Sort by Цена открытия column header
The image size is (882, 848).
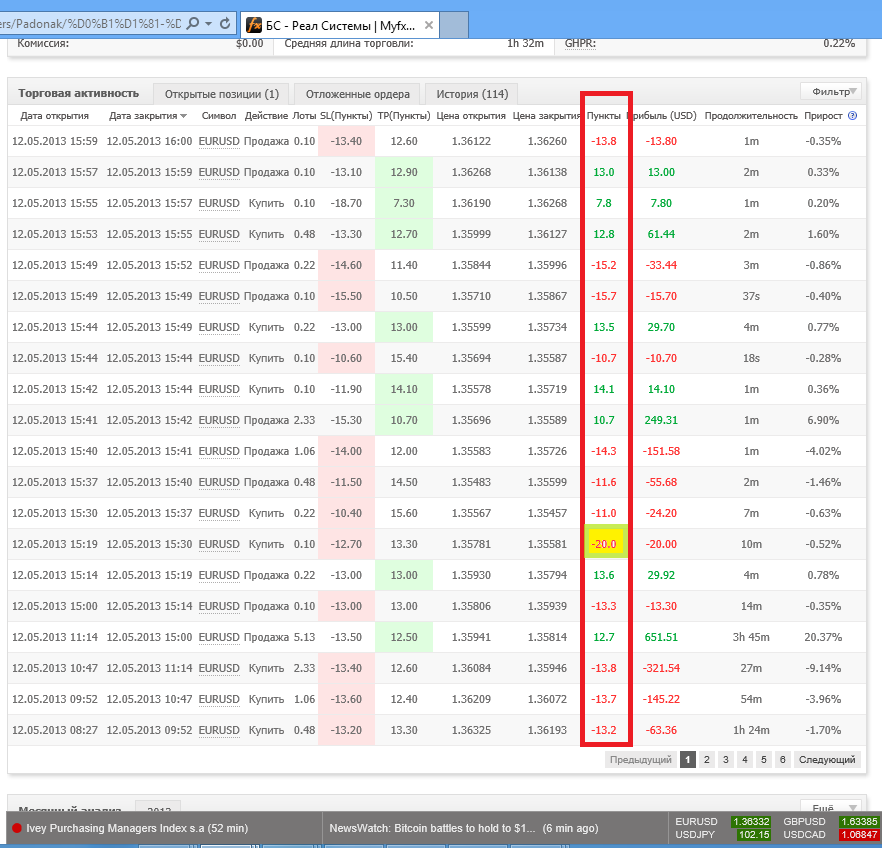pos(471,116)
